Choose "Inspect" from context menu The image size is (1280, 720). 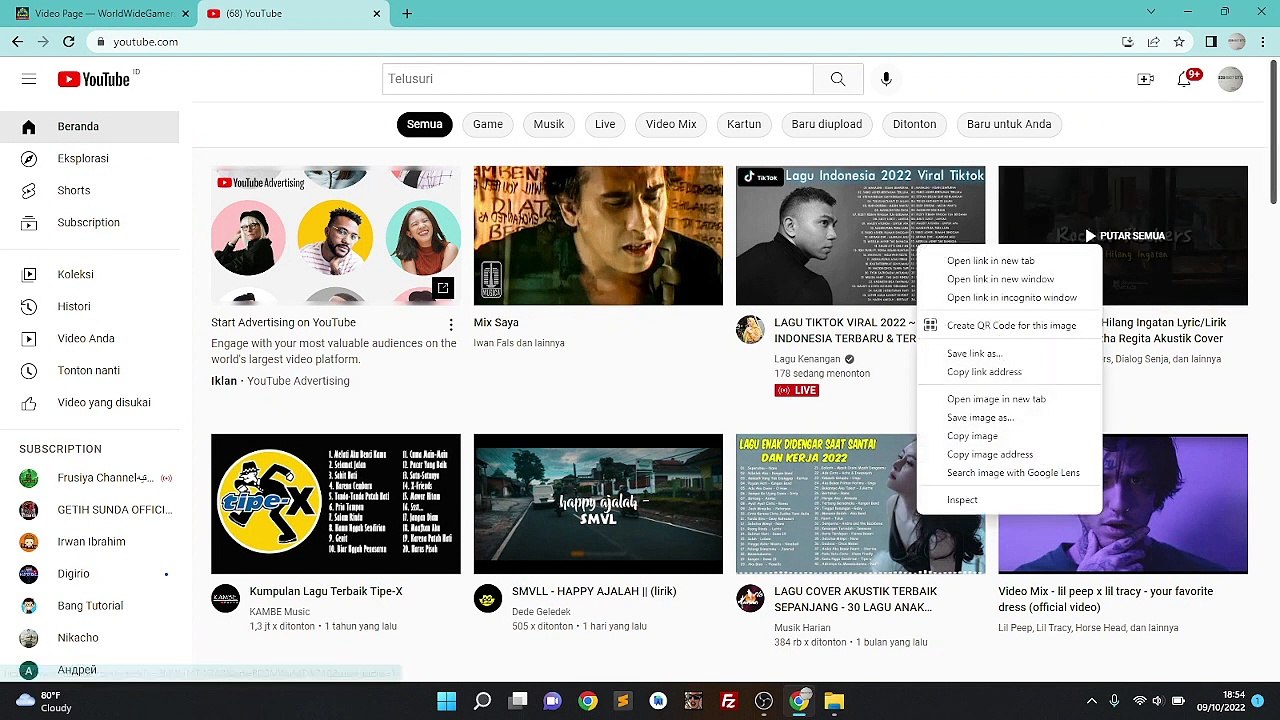click(x=962, y=500)
